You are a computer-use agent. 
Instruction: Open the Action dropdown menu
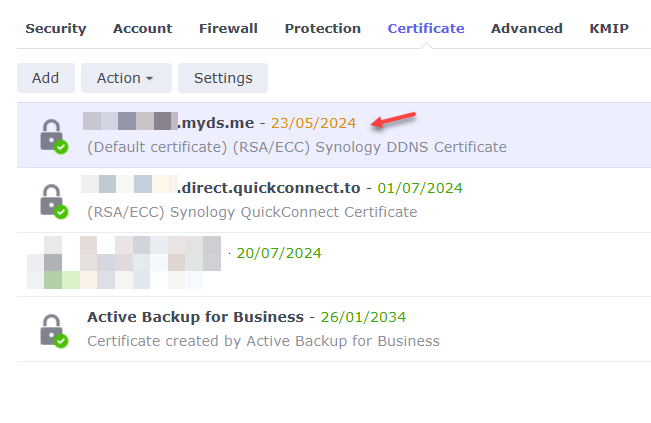point(126,78)
